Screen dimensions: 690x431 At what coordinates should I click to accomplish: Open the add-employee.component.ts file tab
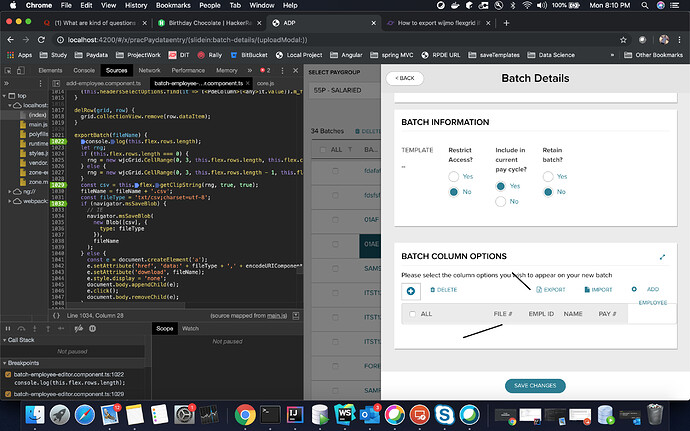coord(103,83)
